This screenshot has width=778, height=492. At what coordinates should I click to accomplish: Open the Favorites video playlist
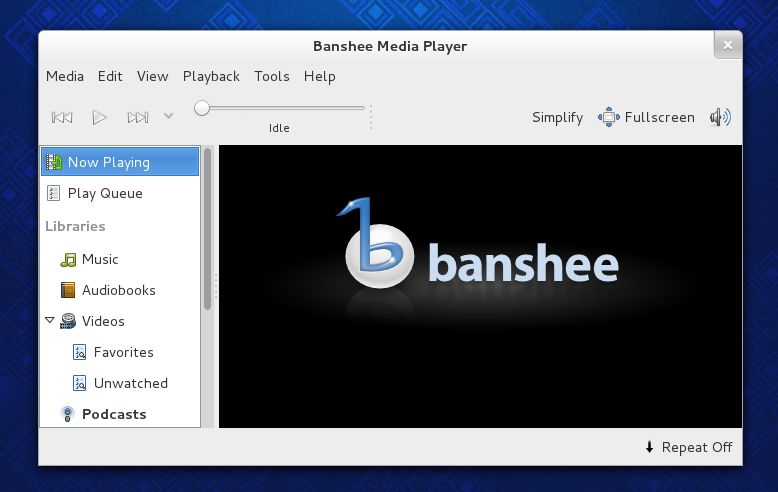[x=123, y=352]
